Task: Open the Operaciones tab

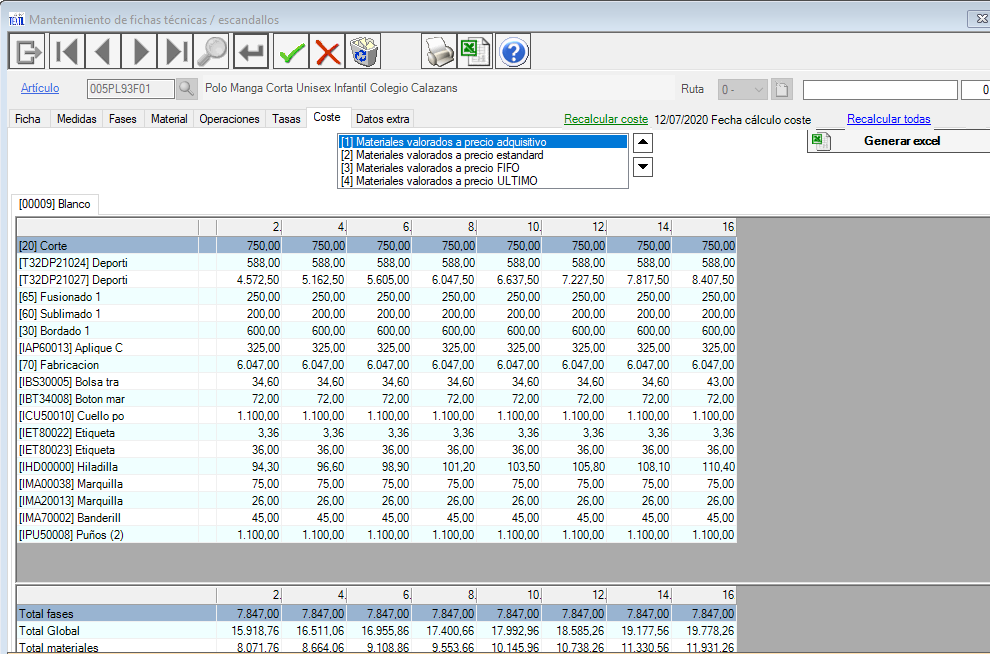Action: click(x=230, y=119)
